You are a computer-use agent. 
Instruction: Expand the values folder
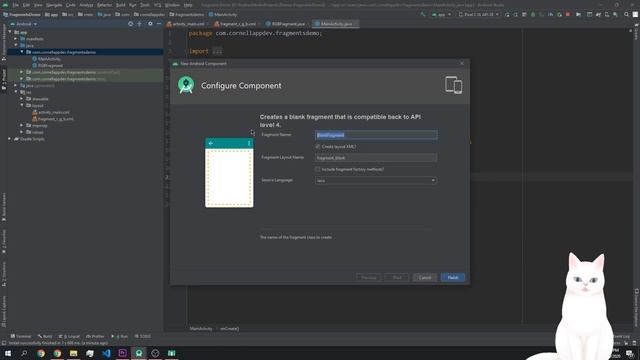pos(22,132)
